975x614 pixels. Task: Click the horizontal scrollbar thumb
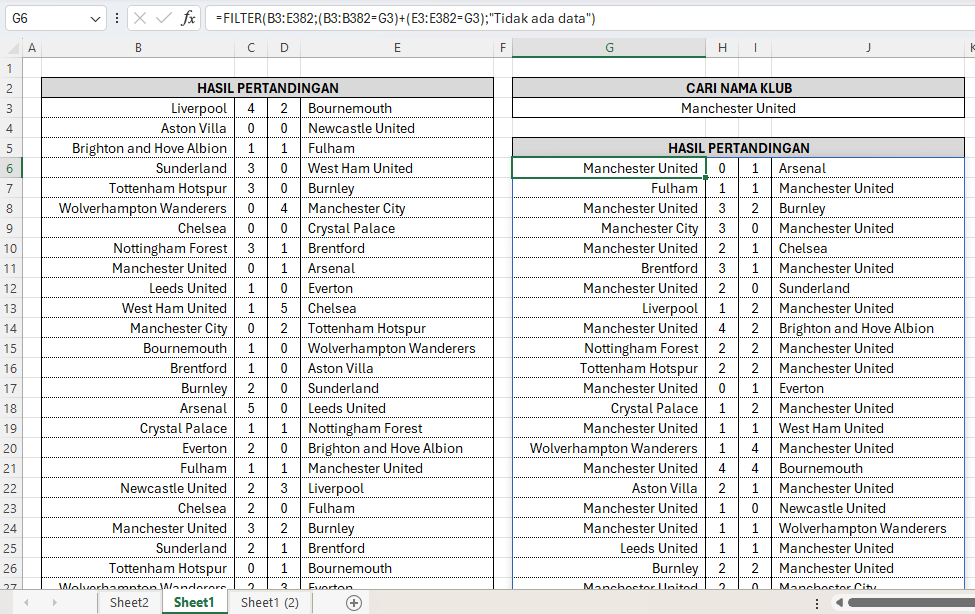pos(911,602)
